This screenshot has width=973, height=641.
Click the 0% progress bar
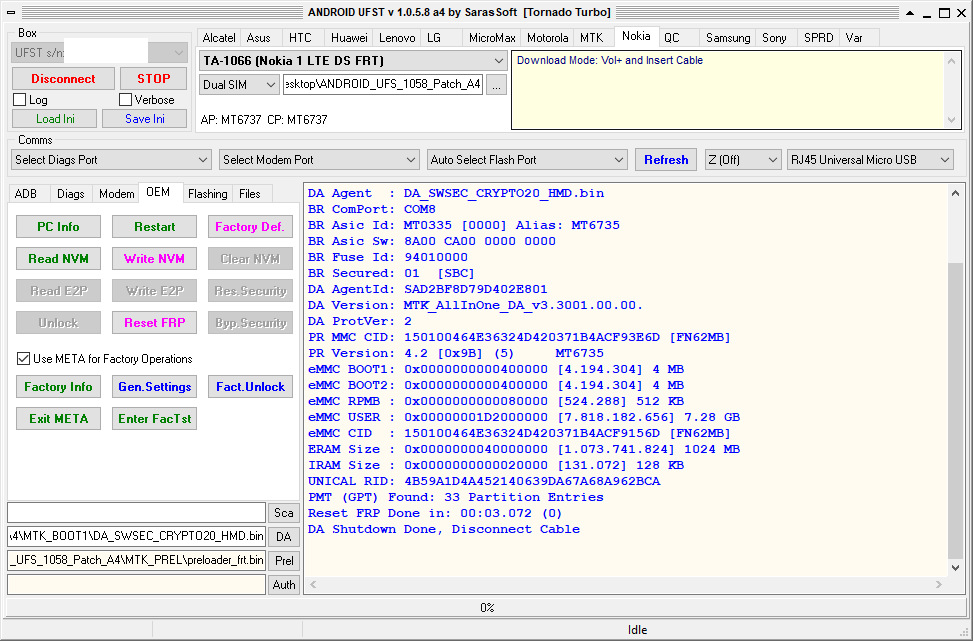(486, 608)
